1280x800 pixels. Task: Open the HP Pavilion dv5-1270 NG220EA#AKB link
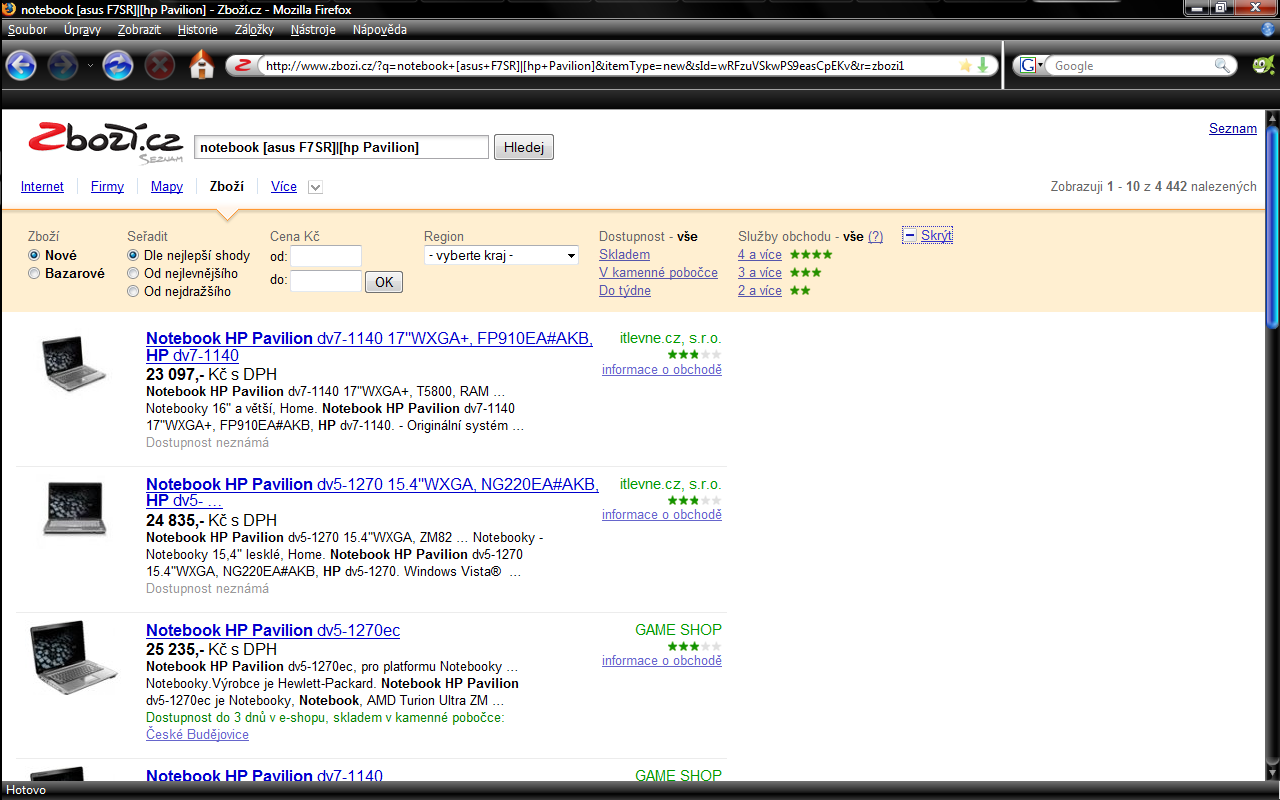(x=372, y=492)
